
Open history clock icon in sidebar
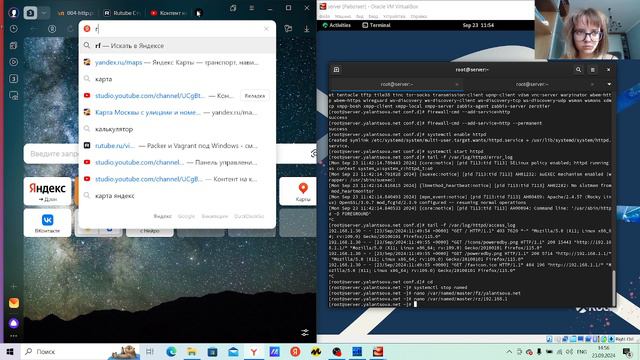pyautogui.click(x=13, y=29)
